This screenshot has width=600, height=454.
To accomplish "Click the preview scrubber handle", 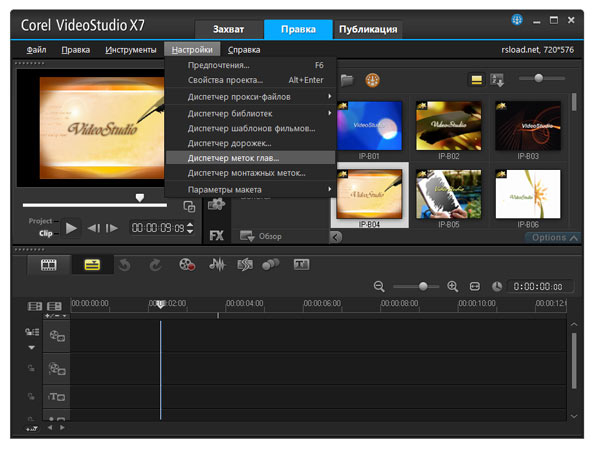I will pyautogui.click(x=140, y=198).
